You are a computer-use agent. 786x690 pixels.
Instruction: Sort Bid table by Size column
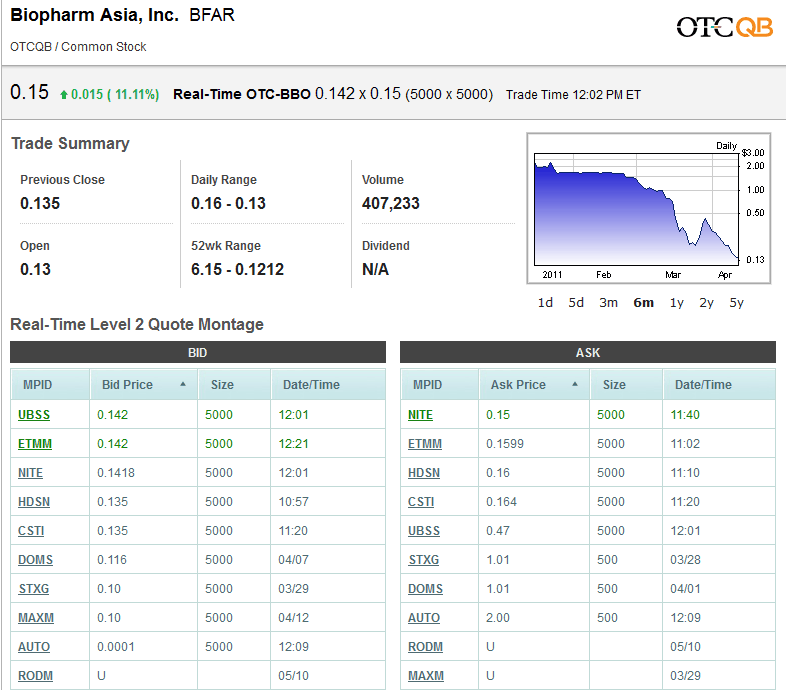click(222, 385)
